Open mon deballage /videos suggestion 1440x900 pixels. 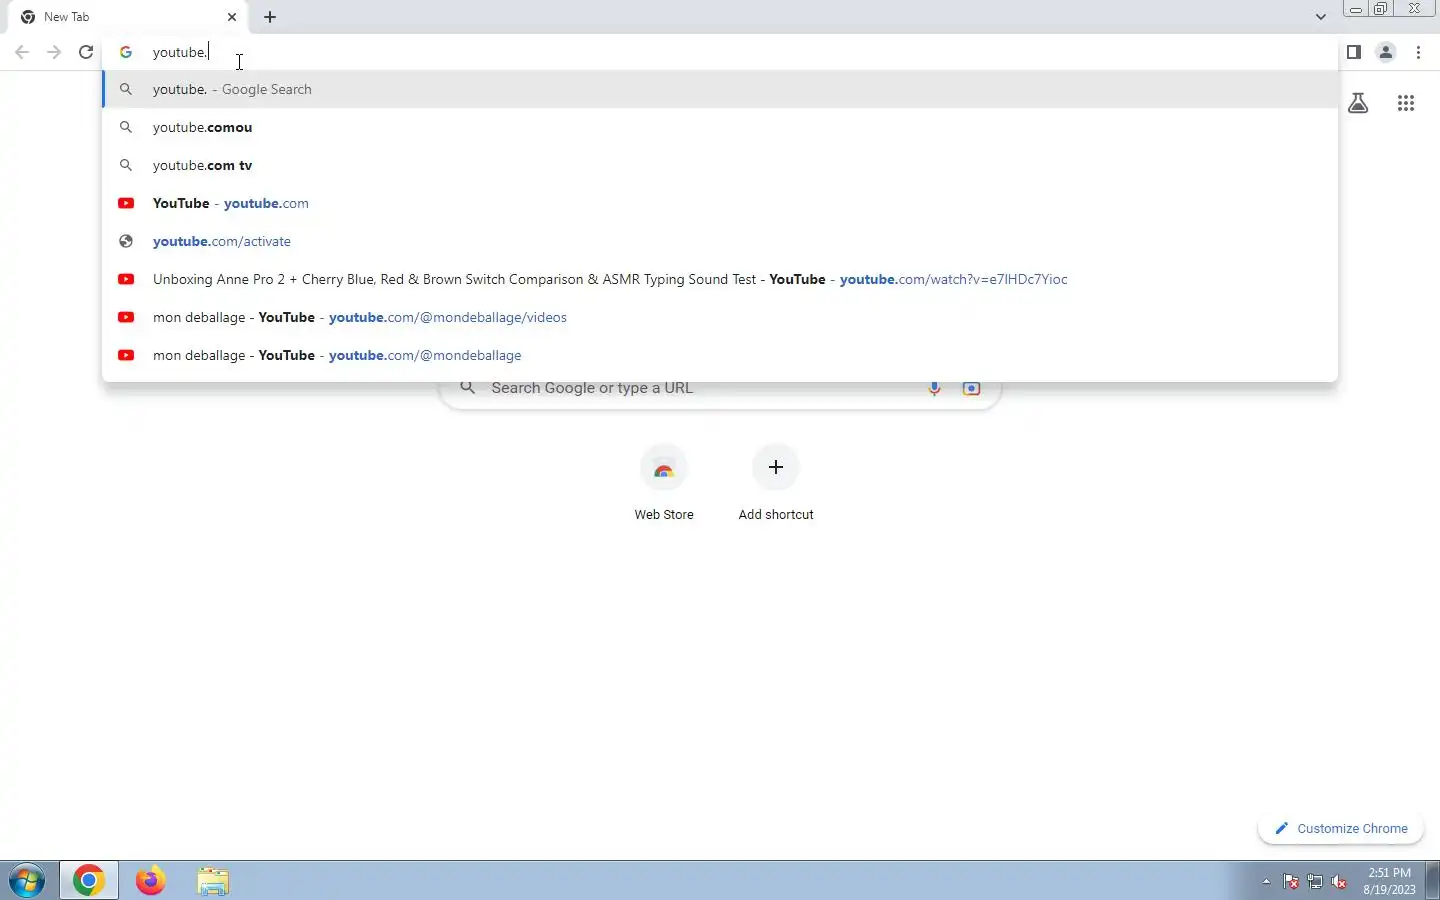pos(720,317)
